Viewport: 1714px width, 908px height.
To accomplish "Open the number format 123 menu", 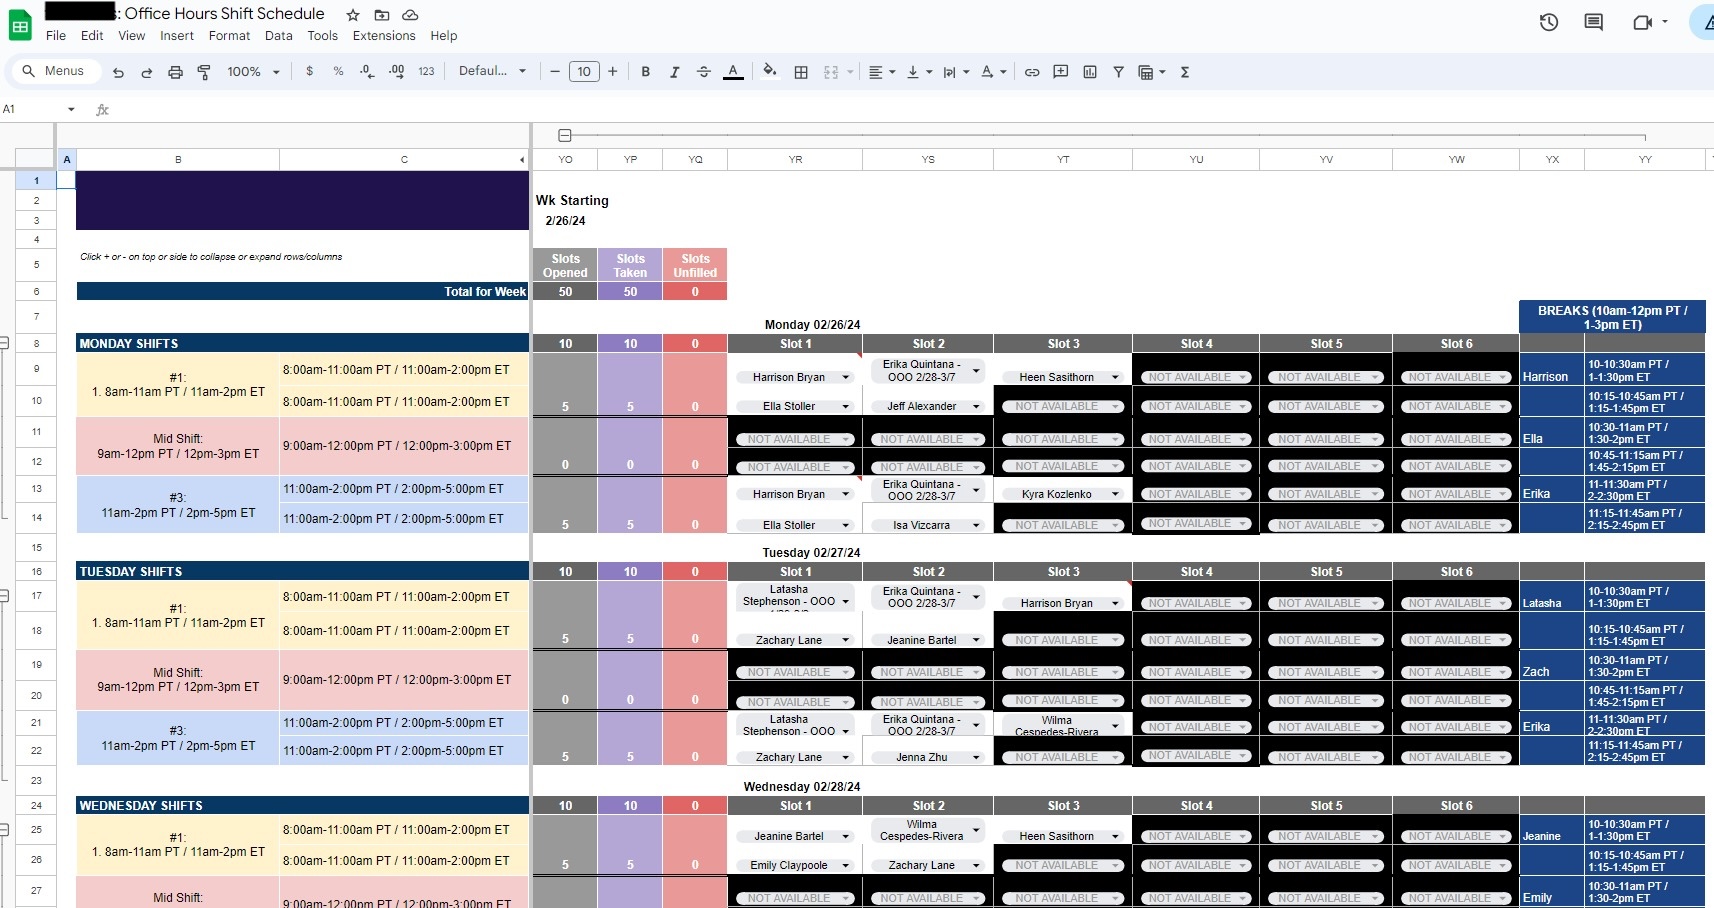I will tap(426, 72).
